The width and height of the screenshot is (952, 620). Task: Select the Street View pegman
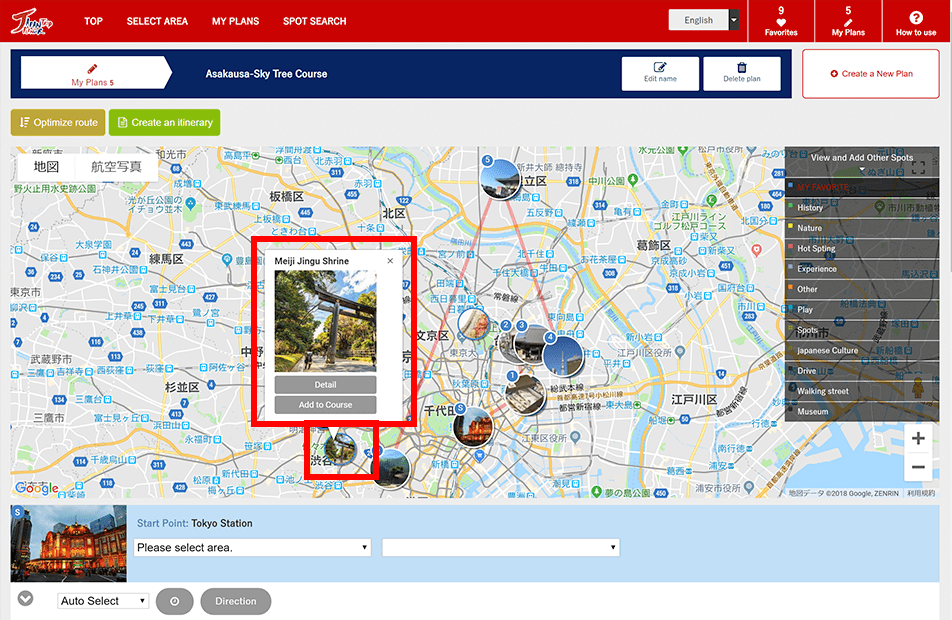point(918,389)
